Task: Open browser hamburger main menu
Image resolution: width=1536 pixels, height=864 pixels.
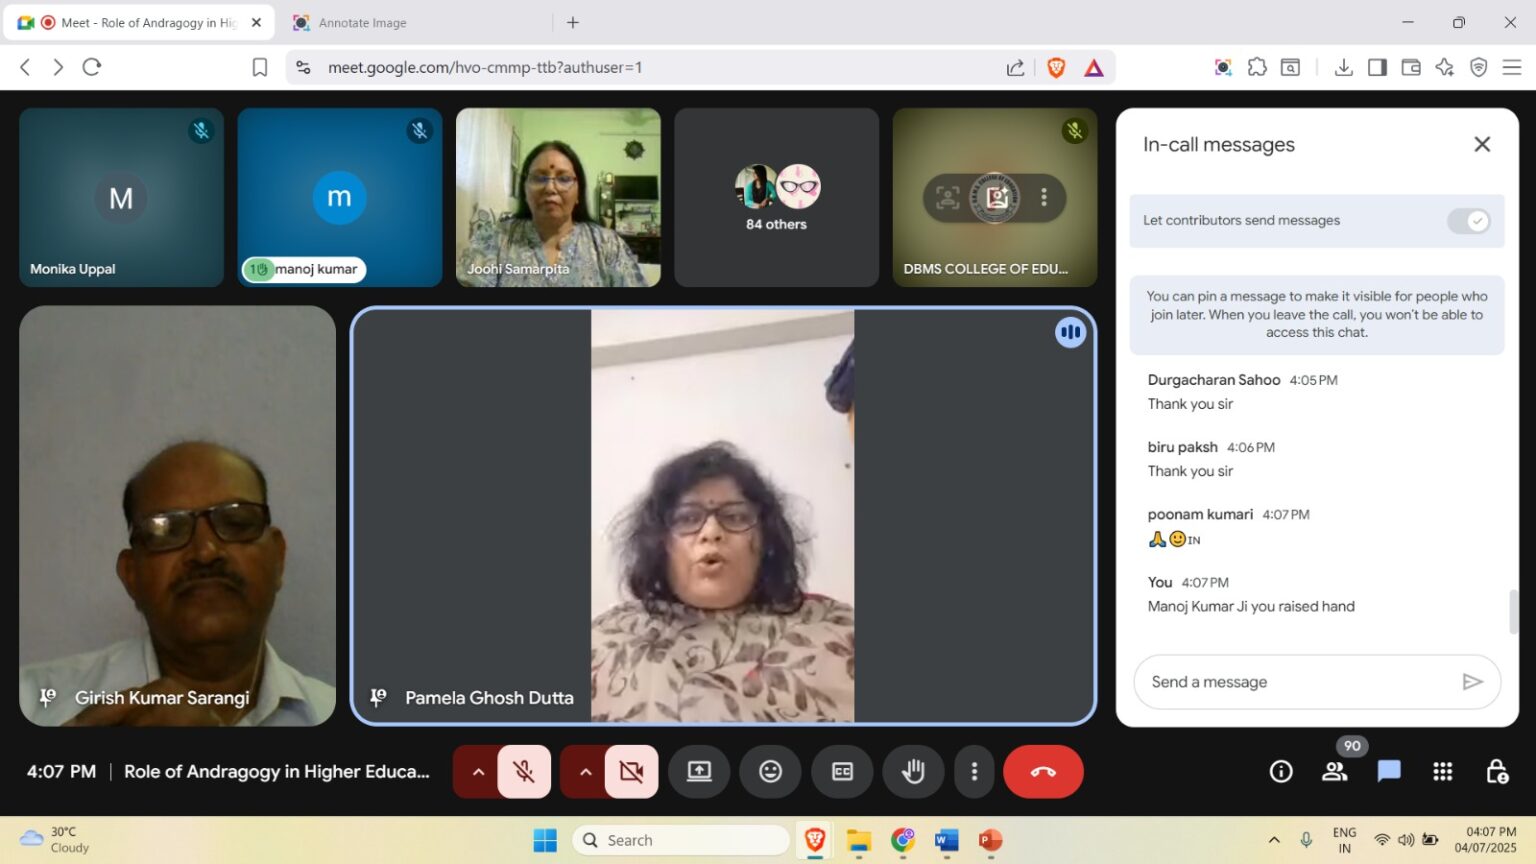Action: [1512, 67]
